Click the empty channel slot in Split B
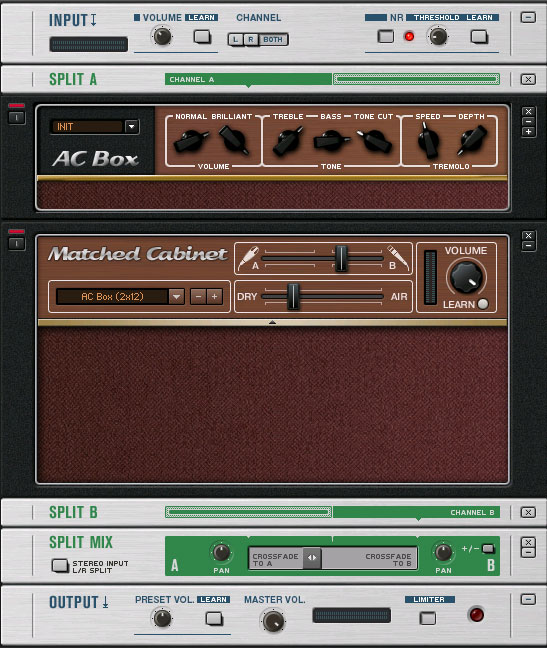The width and height of the screenshot is (547, 648). (x=248, y=512)
